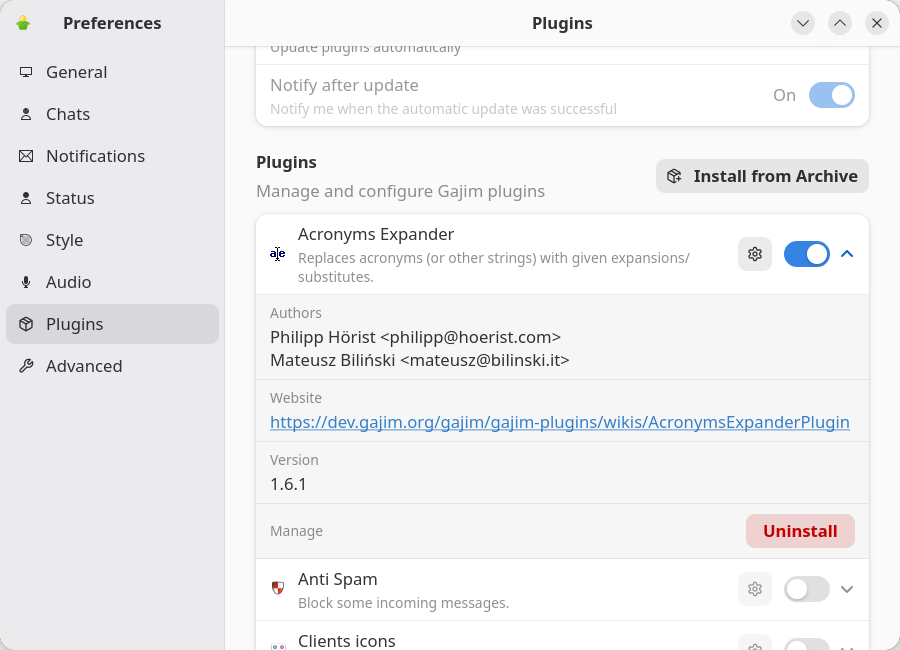Click the Style palette icon
The image size is (900, 650).
[26, 240]
